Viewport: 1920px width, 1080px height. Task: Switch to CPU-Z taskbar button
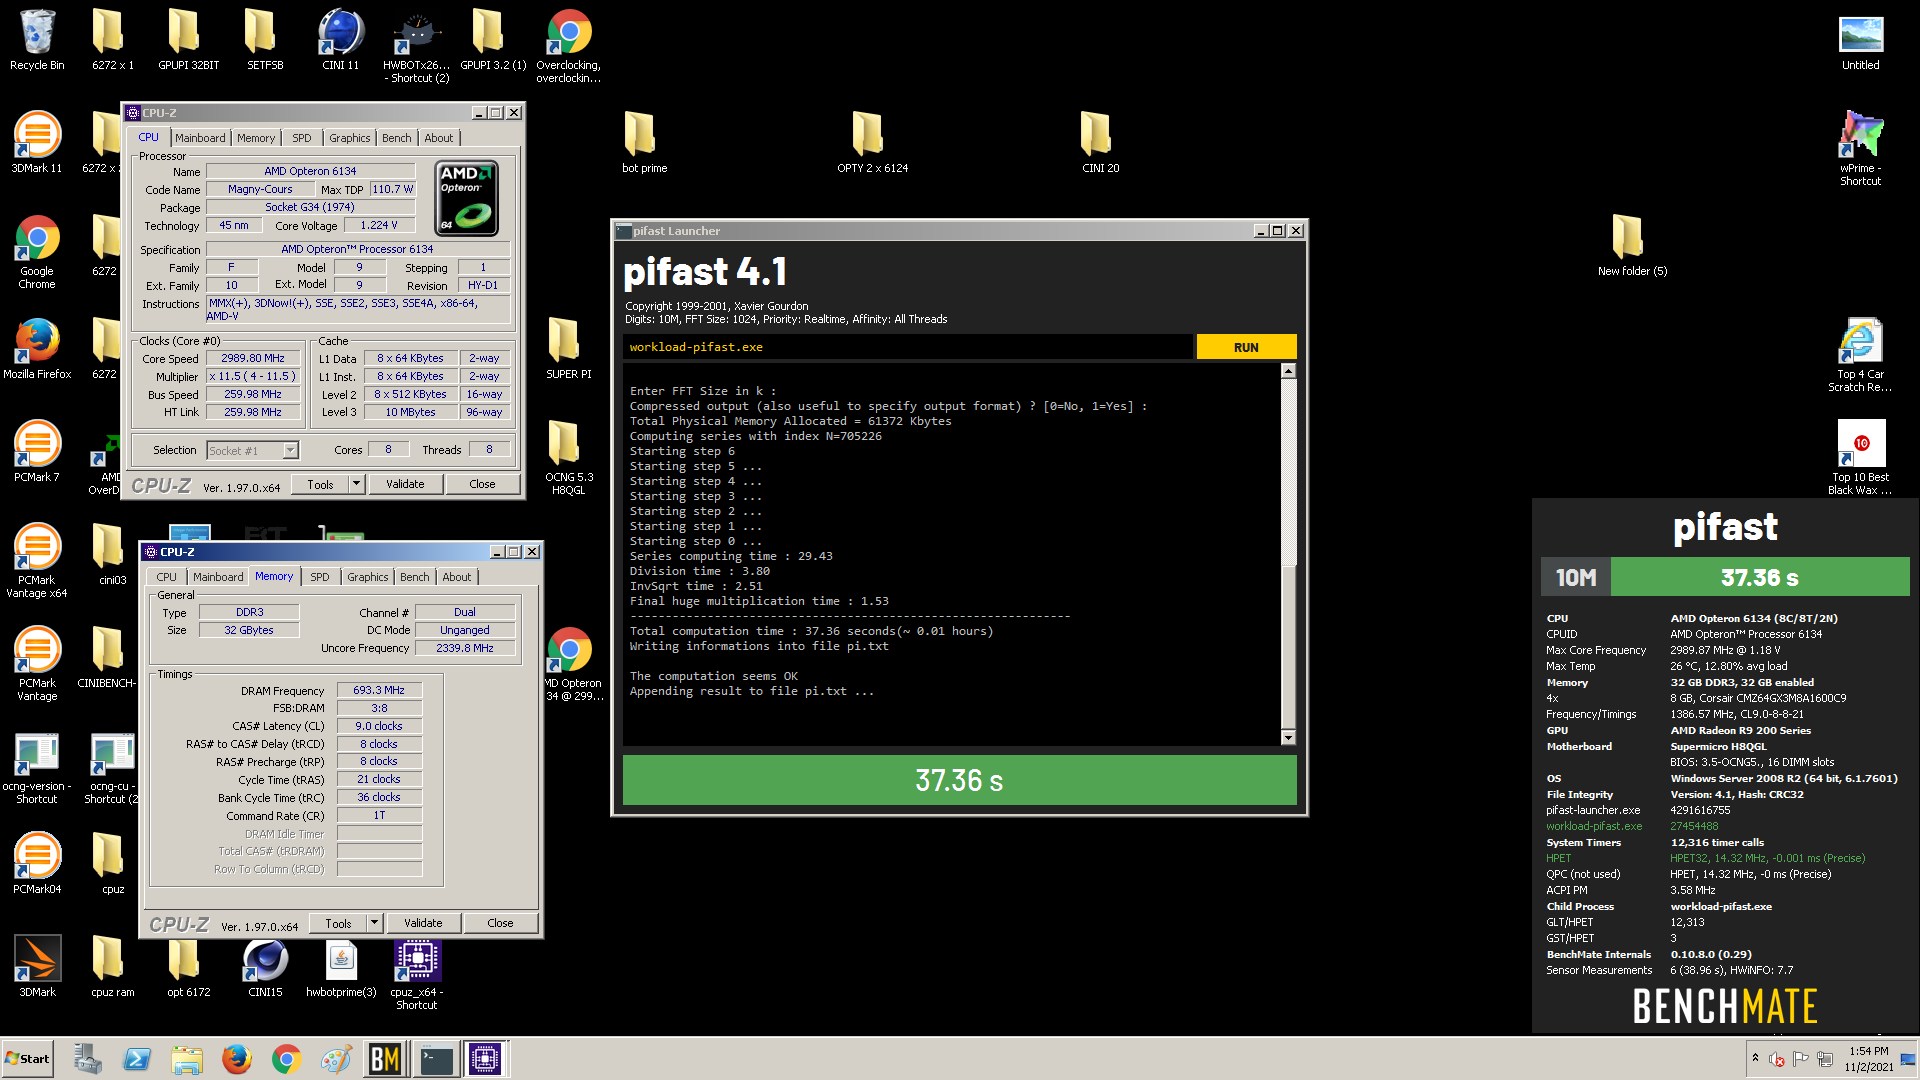(x=485, y=1059)
